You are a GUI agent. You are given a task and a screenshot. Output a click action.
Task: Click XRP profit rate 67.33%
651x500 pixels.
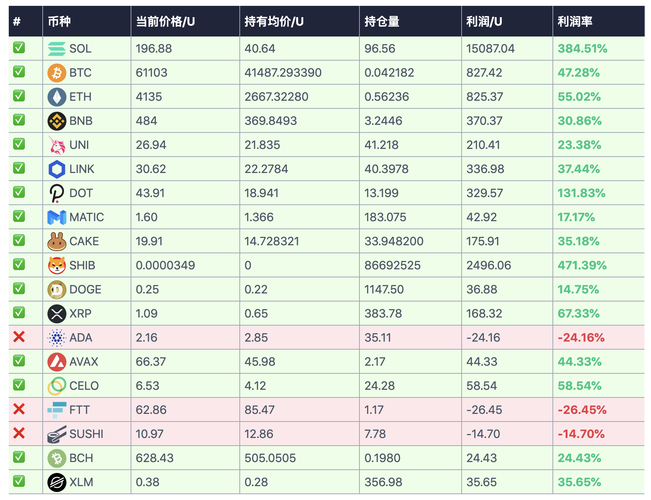(578, 314)
